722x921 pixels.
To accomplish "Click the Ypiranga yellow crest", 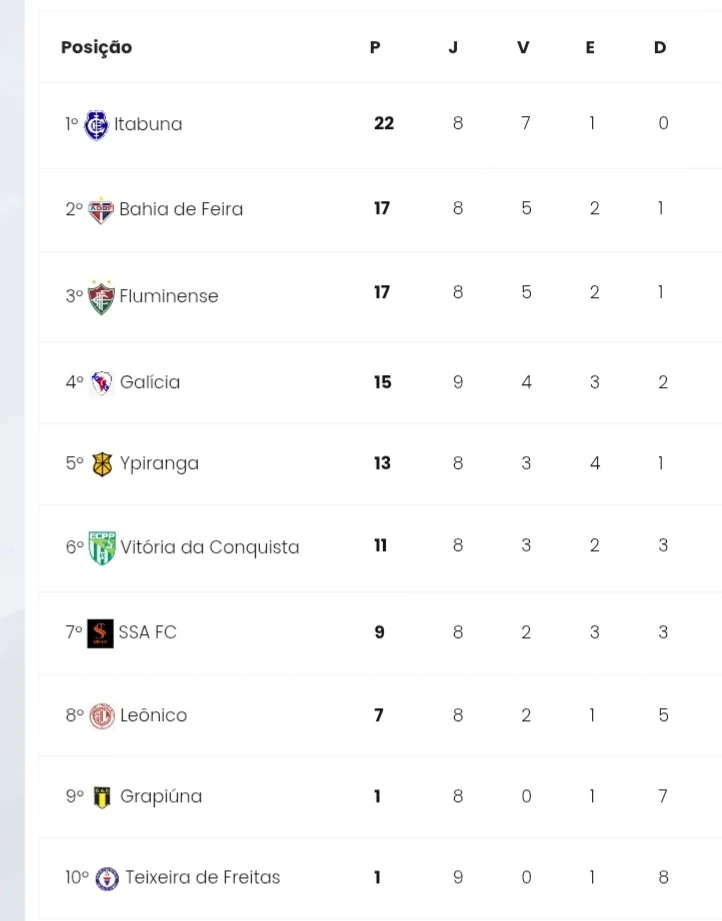I will click(102, 464).
